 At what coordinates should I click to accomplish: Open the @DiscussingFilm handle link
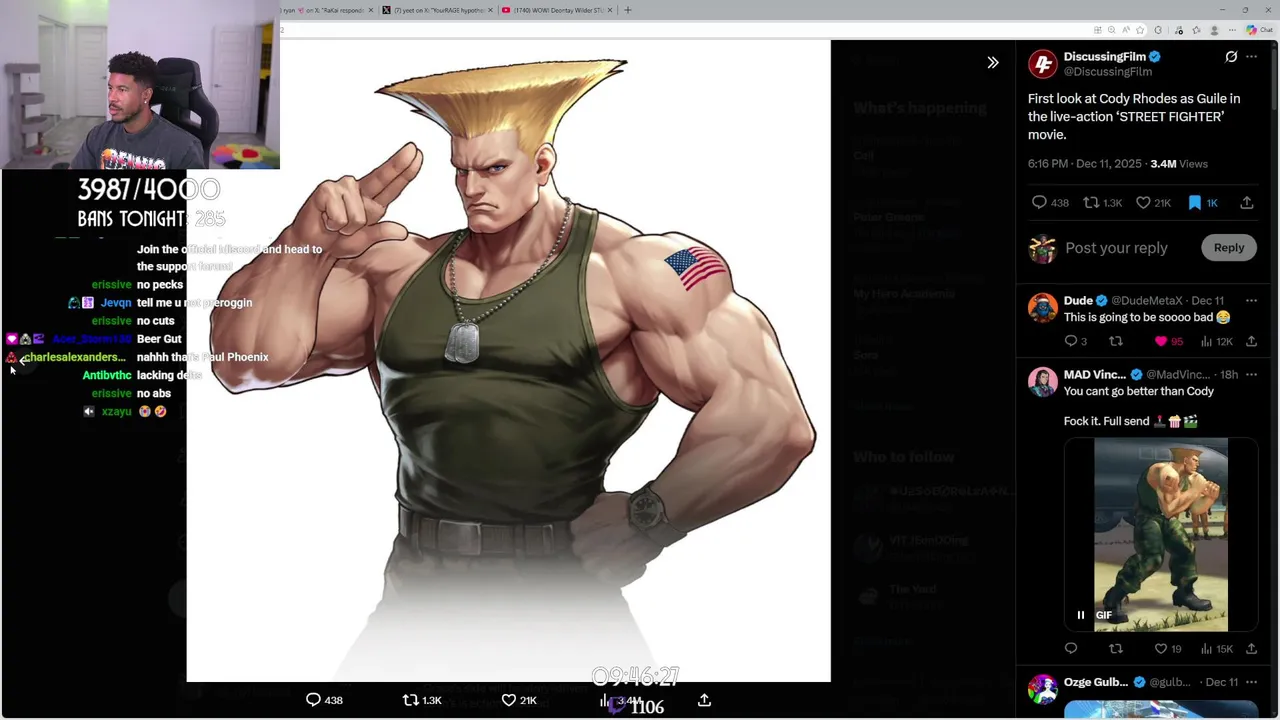1108,72
